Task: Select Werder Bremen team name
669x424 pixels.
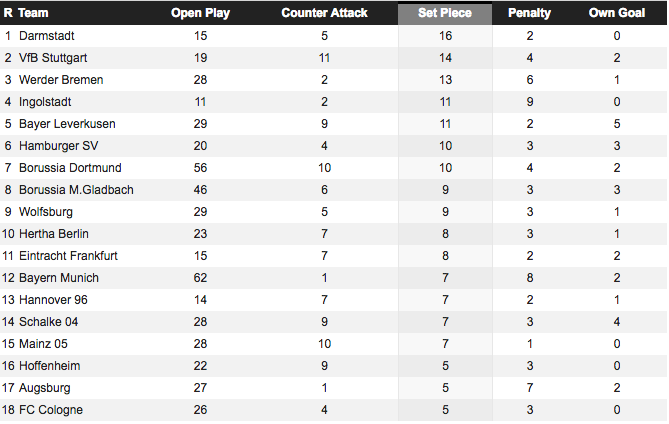Action: (61, 80)
